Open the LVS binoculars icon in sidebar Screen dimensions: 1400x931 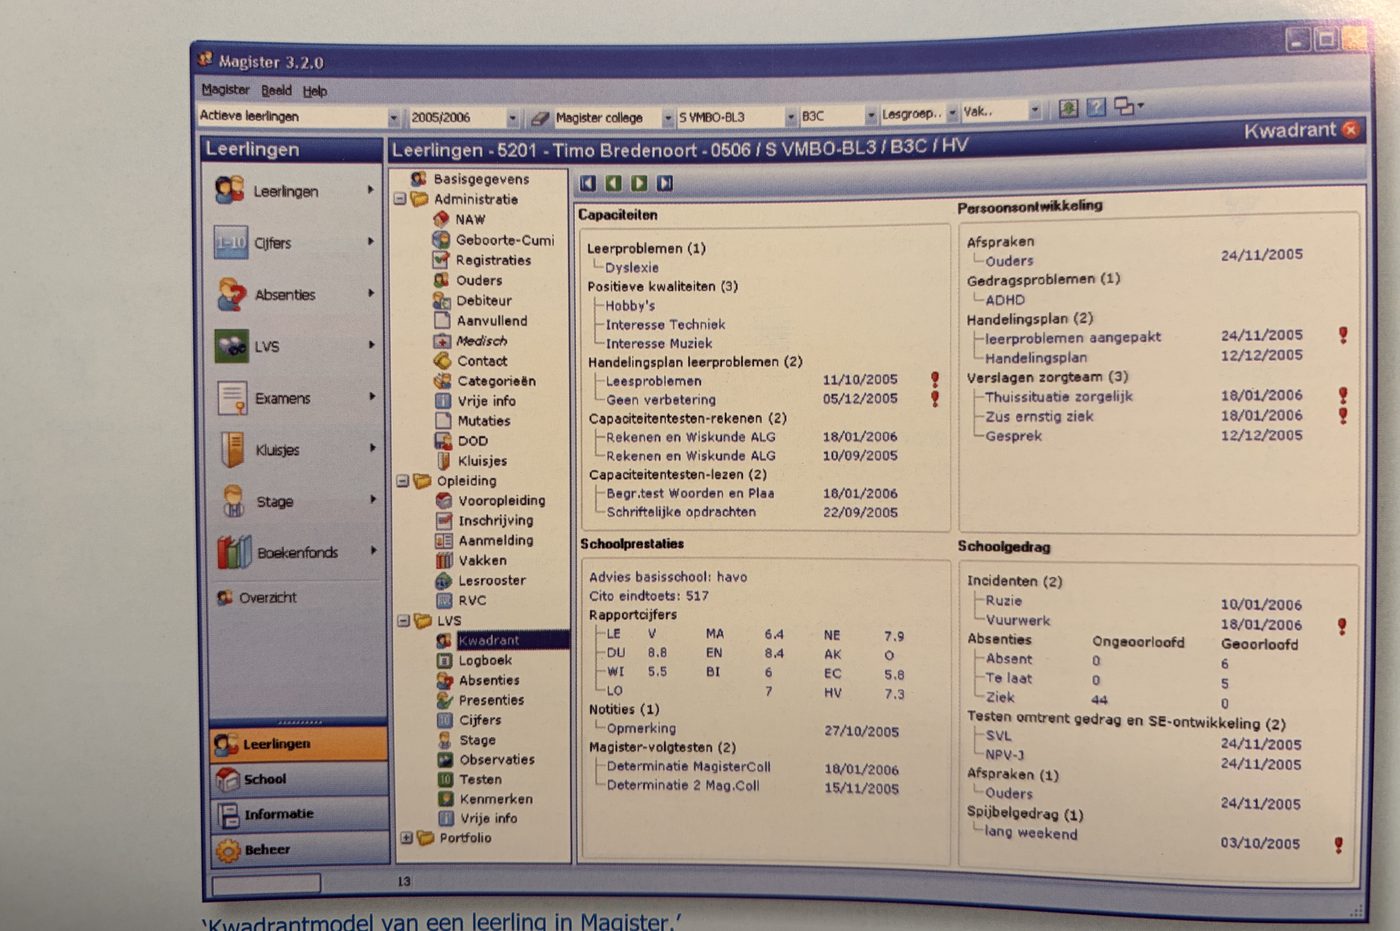(232, 346)
